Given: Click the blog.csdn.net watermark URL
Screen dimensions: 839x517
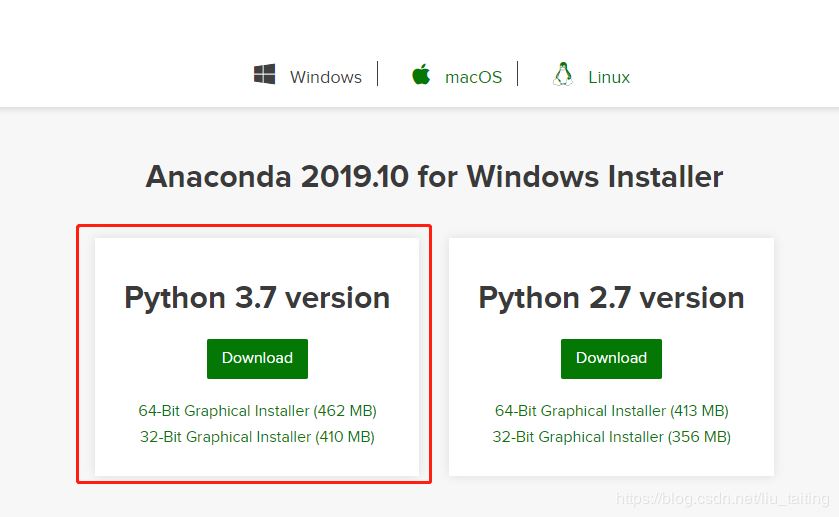Looking at the screenshot, I should pos(722,498).
